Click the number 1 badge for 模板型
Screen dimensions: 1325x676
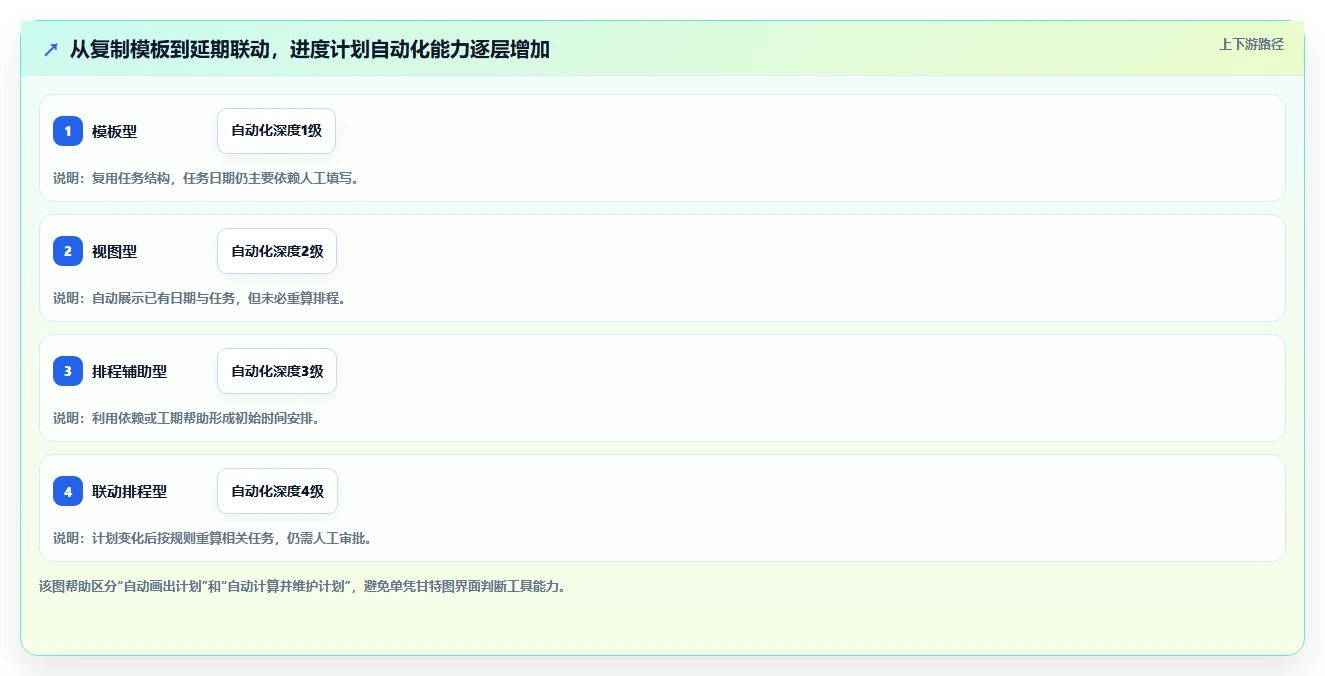[x=68, y=131]
